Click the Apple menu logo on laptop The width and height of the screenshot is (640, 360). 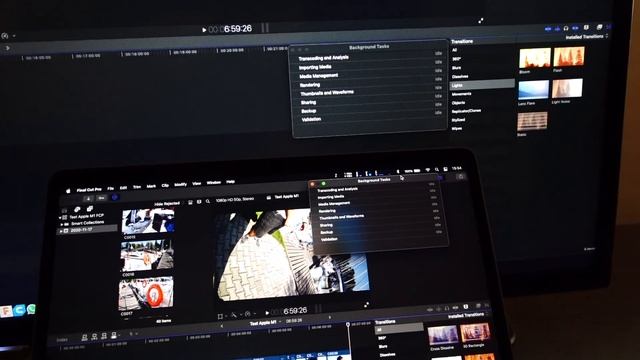coord(68,191)
